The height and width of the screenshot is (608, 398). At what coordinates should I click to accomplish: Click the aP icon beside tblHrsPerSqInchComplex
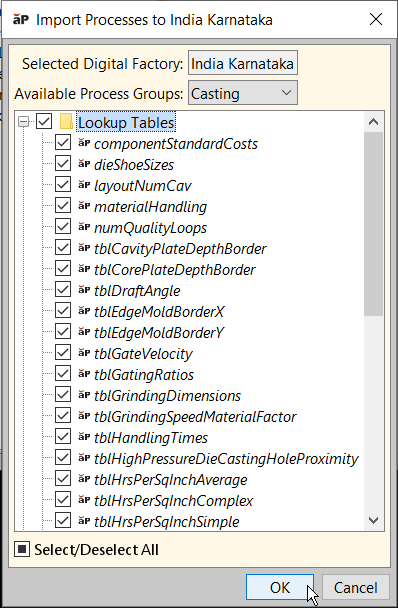click(84, 499)
